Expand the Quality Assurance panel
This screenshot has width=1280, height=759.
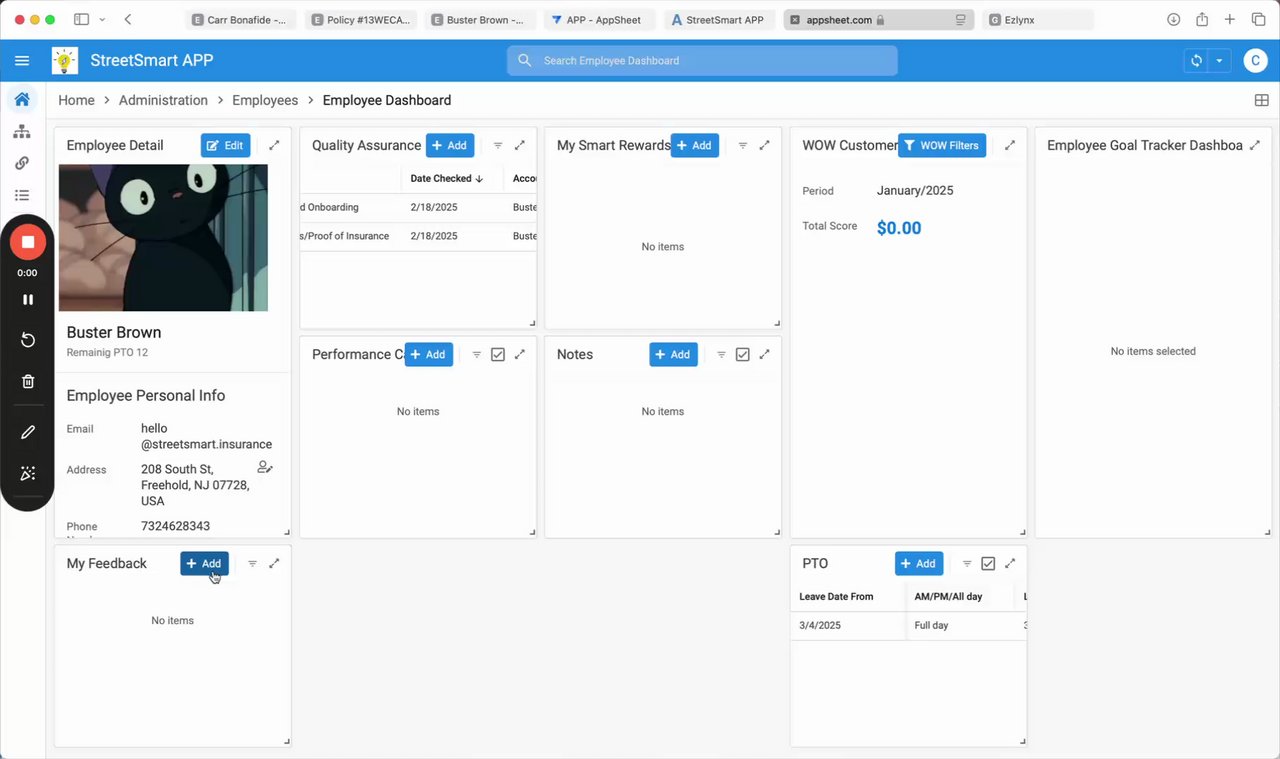(x=519, y=145)
